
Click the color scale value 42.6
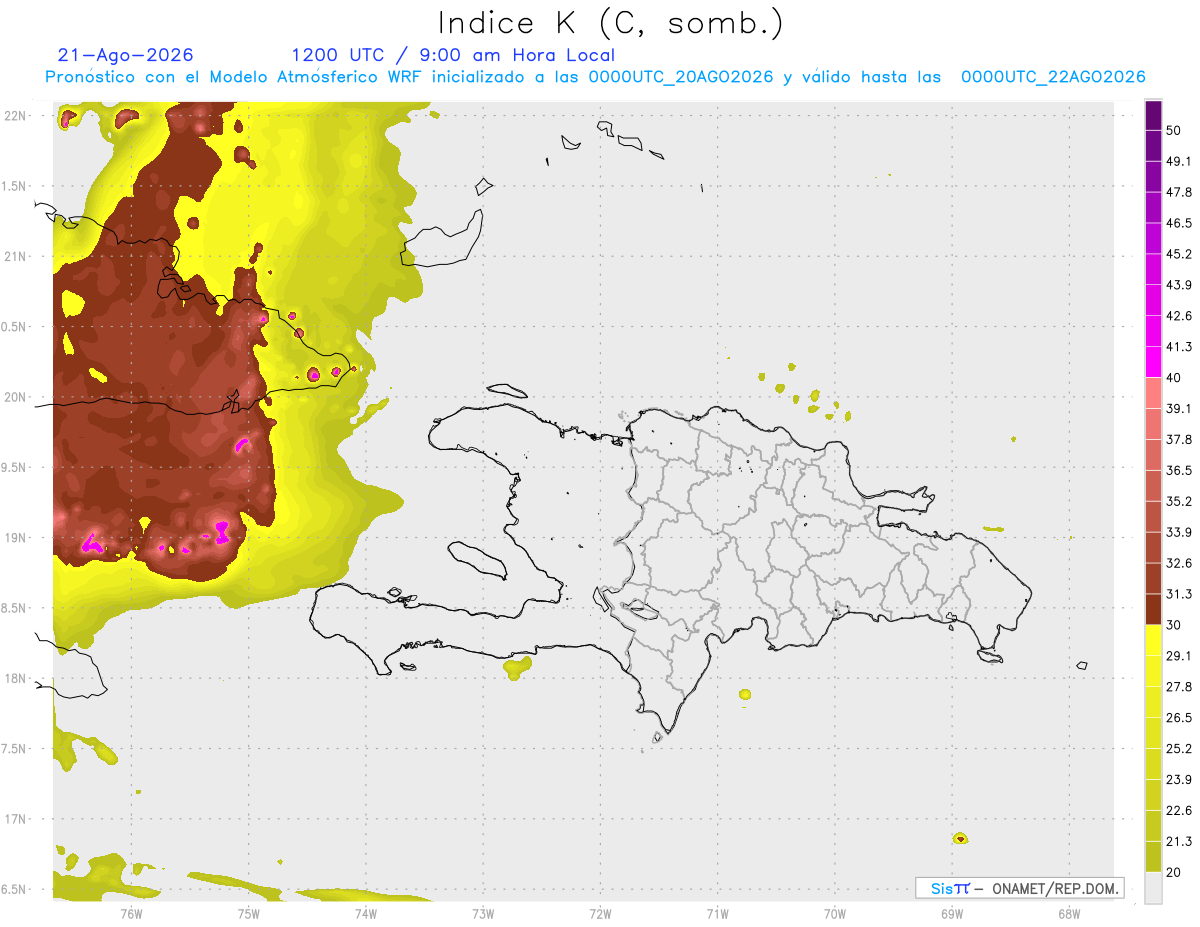pos(1179,317)
